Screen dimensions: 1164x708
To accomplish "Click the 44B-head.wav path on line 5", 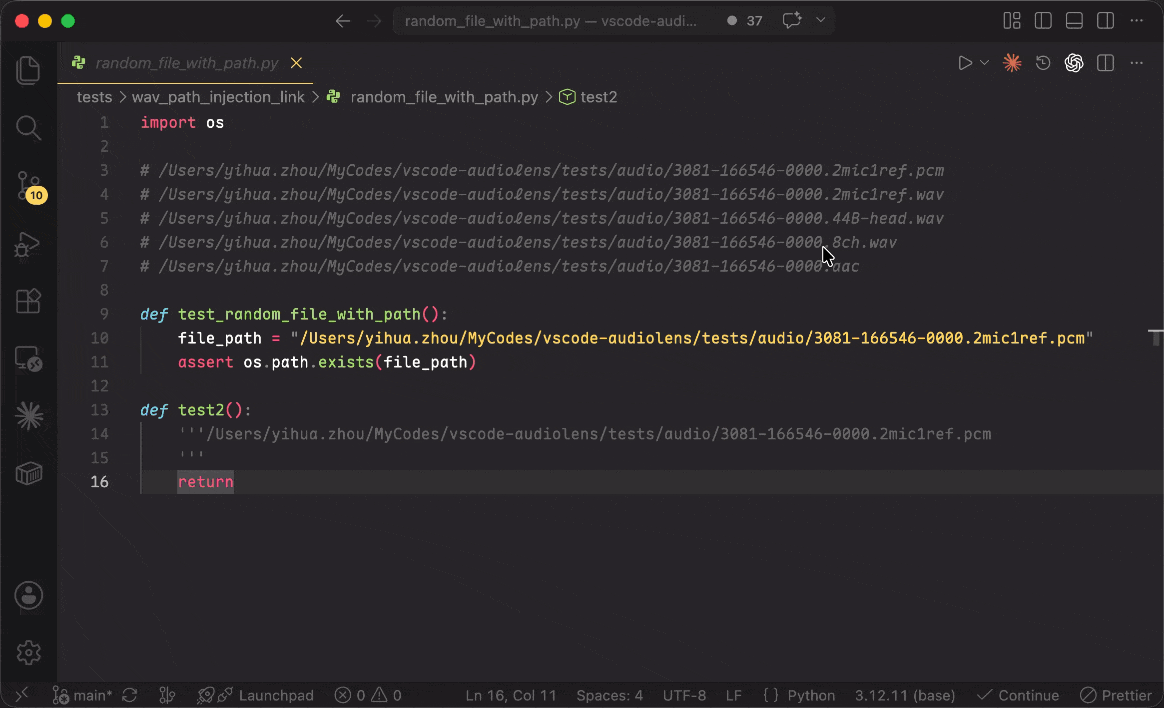I will pos(542,218).
